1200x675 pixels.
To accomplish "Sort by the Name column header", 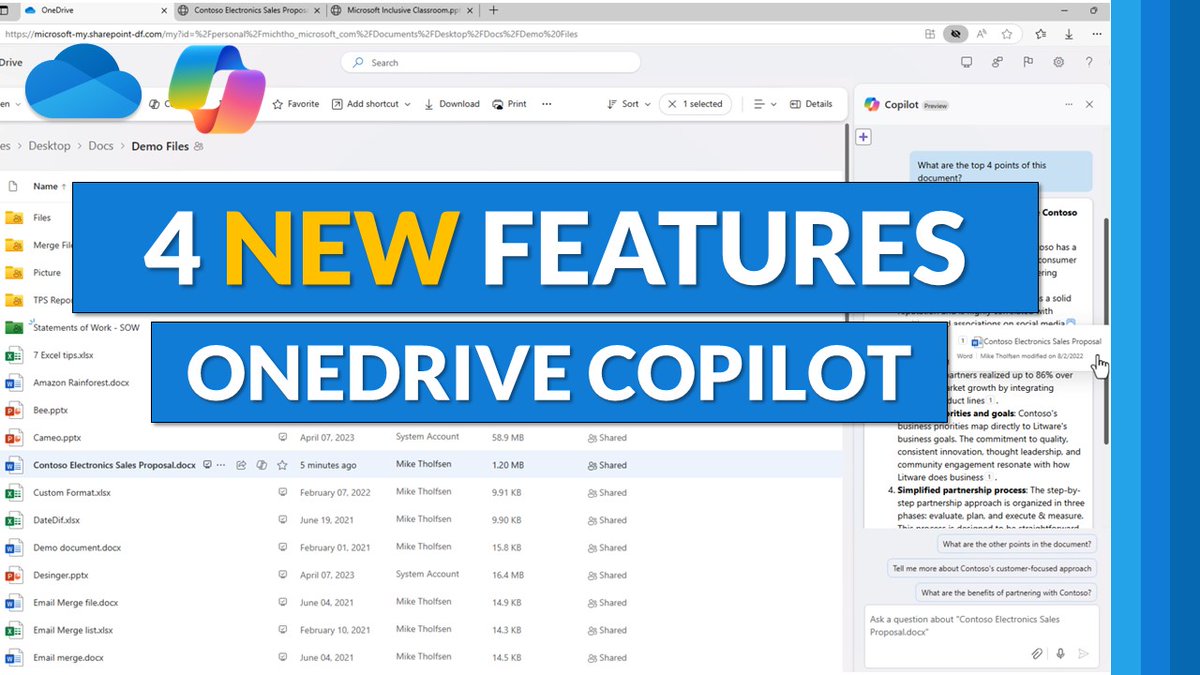I will pos(50,186).
